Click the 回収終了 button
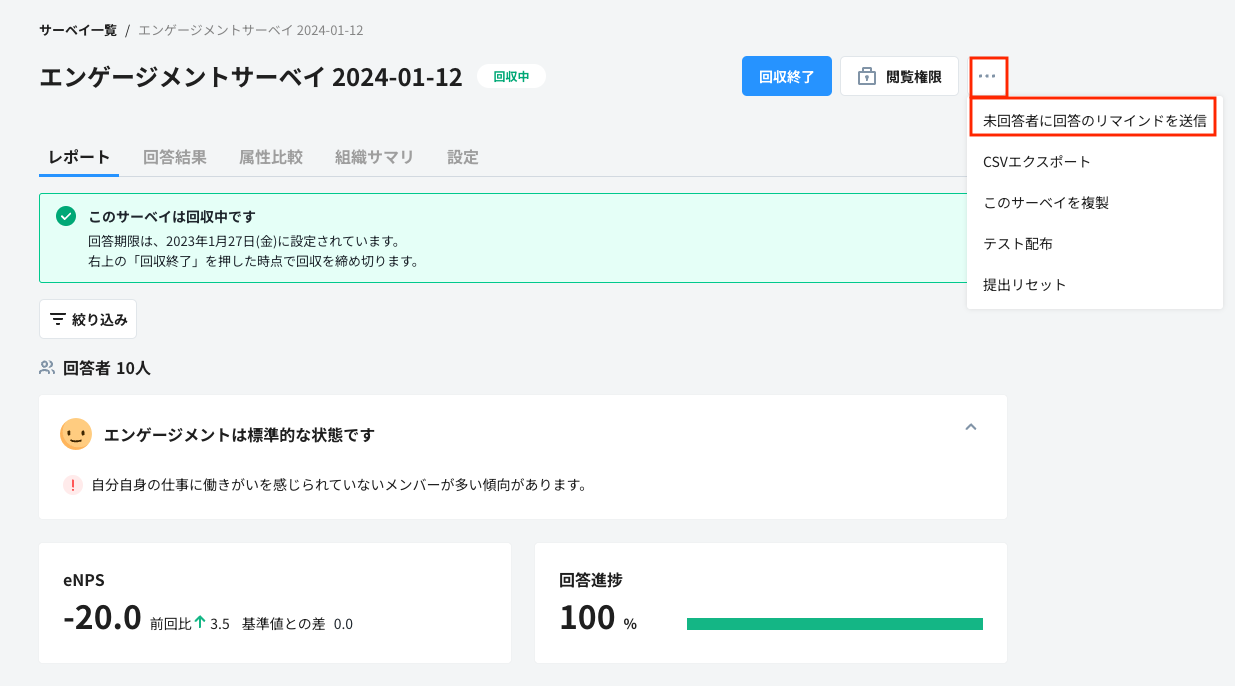 [x=787, y=76]
